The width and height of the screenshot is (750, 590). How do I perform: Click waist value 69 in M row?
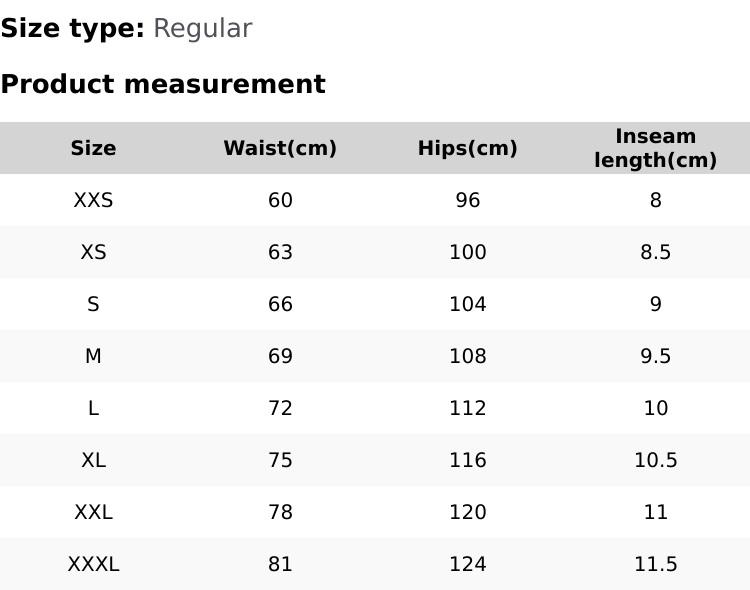pyautogui.click(x=280, y=356)
